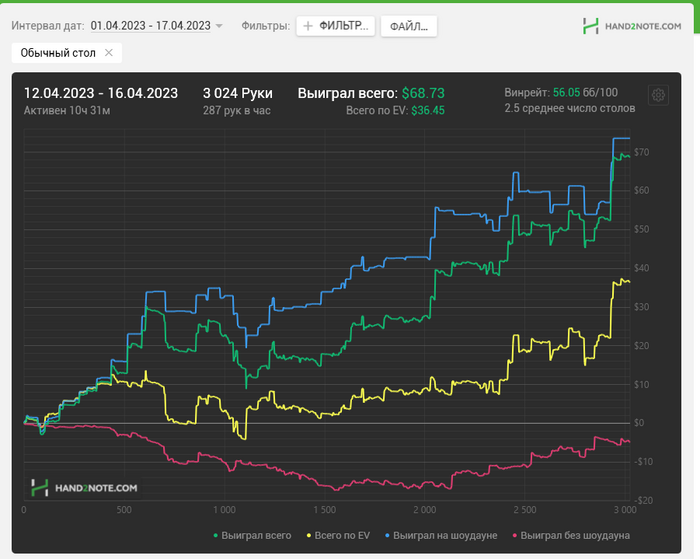Click the 1 500 hands axis label

point(325,510)
